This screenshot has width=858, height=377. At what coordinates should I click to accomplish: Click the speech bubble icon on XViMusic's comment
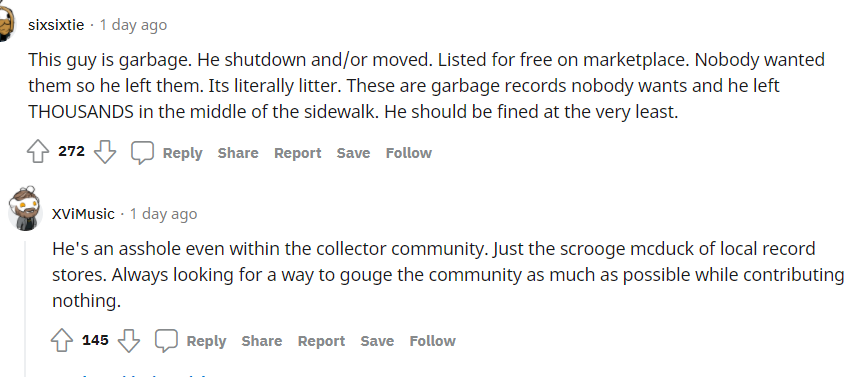166,341
